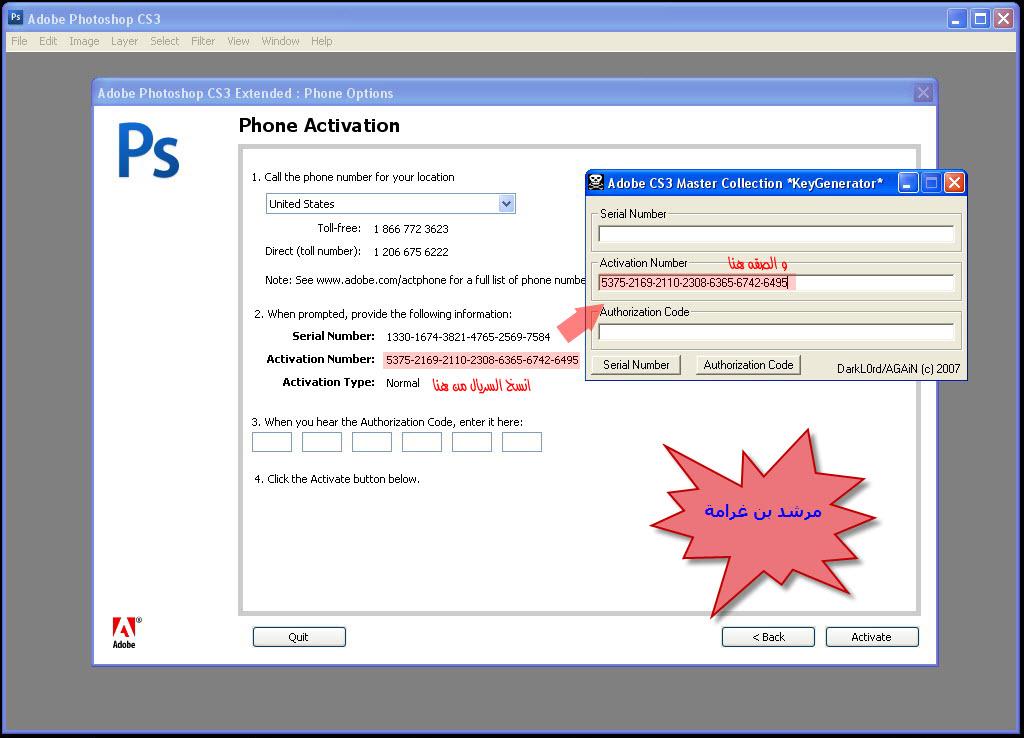Image resolution: width=1024 pixels, height=738 pixels.
Task: Focus the KeyGenerator Activation Number field
Action: click(776, 283)
